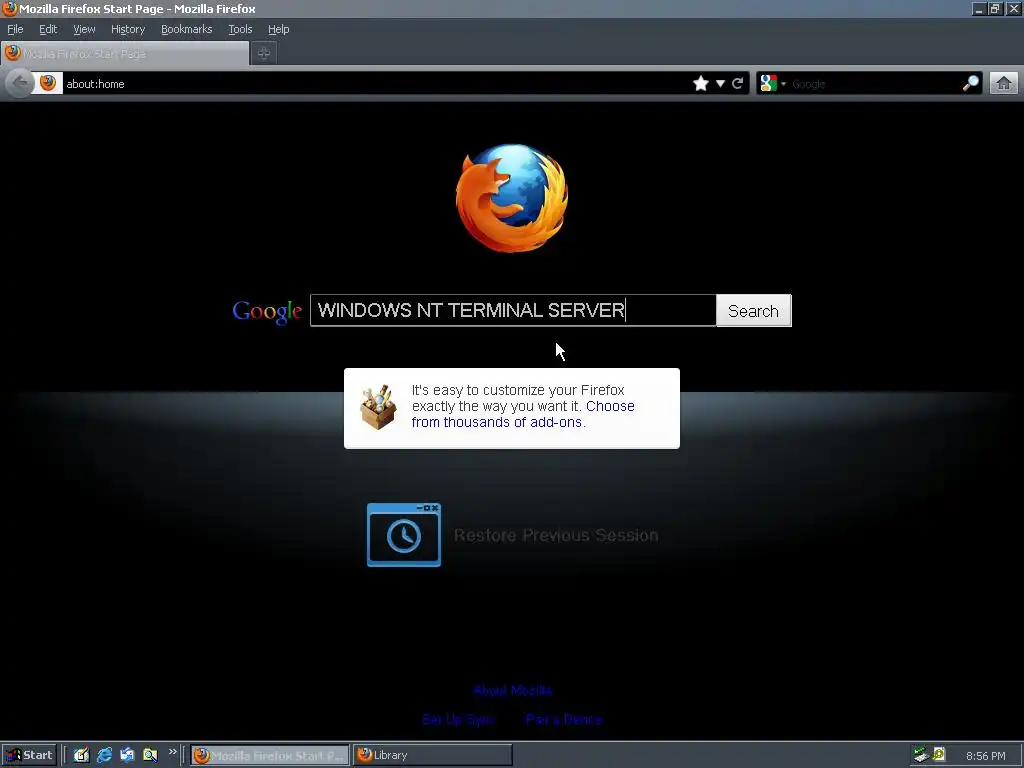The image size is (1024, 768).
Task: Click the second system tray icon
Action: point(939,755)
